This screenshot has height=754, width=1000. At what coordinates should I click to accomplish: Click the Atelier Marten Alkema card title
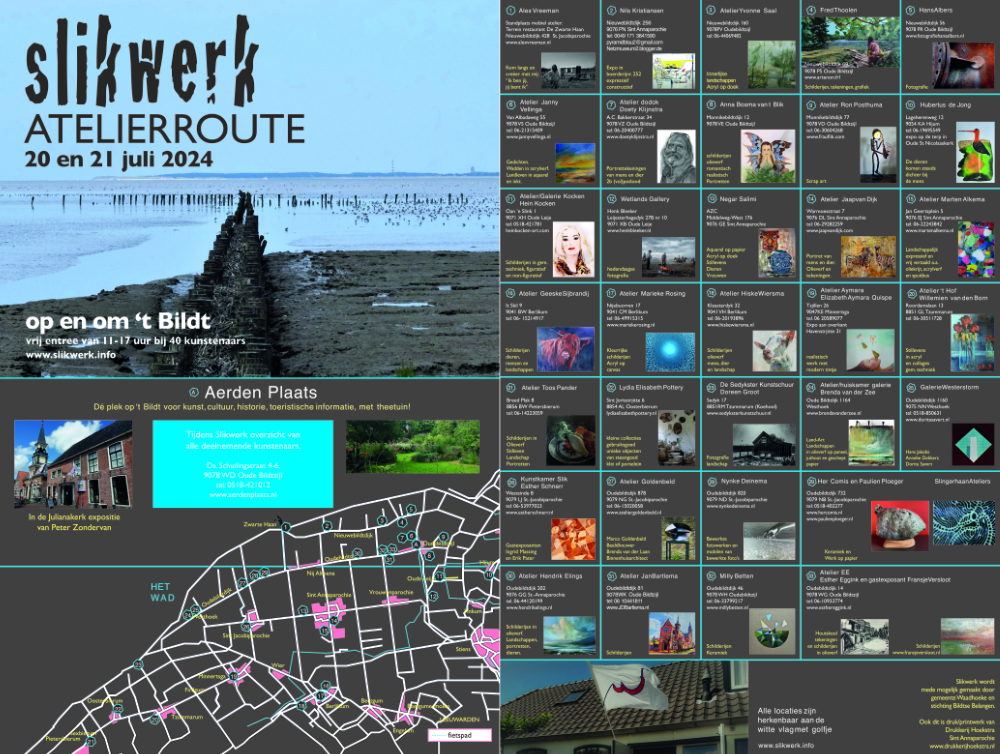tap(952, 199)
